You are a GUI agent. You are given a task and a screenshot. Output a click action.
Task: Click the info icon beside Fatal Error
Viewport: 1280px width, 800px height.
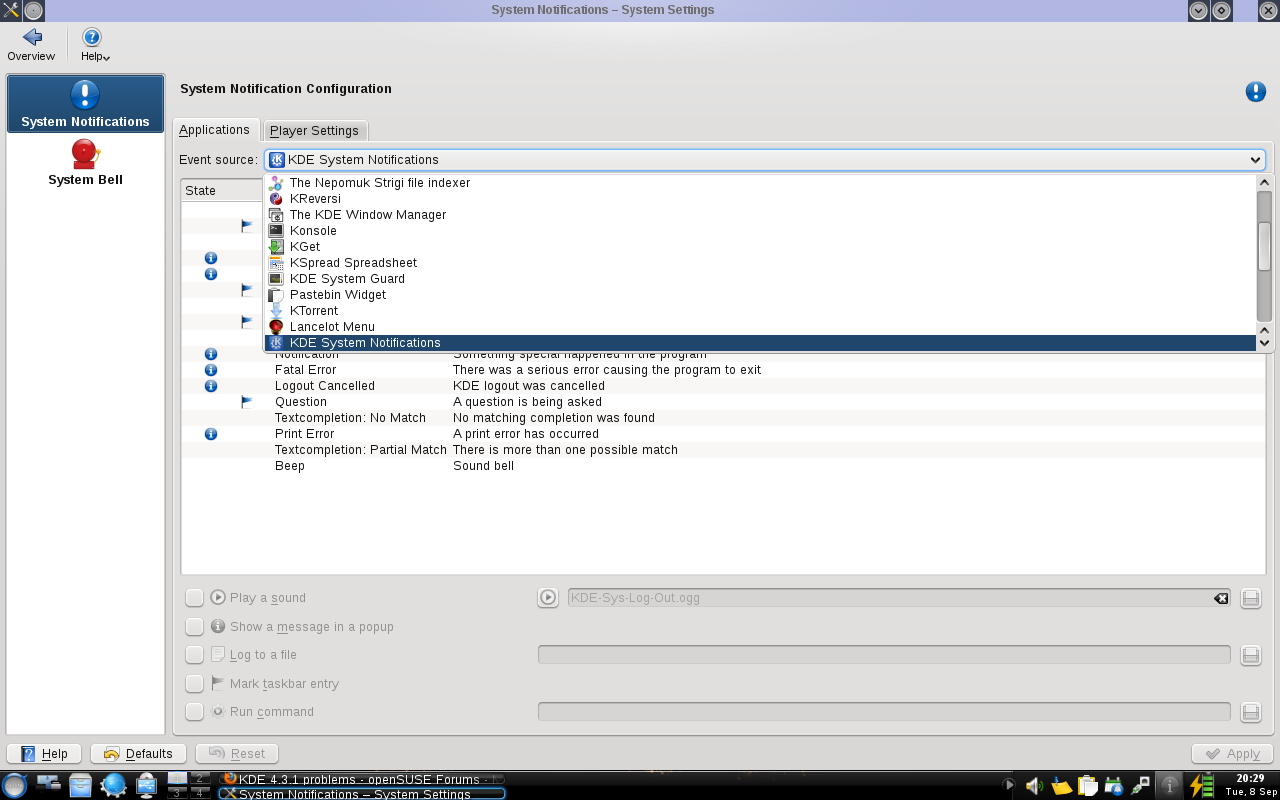[211, 370]
